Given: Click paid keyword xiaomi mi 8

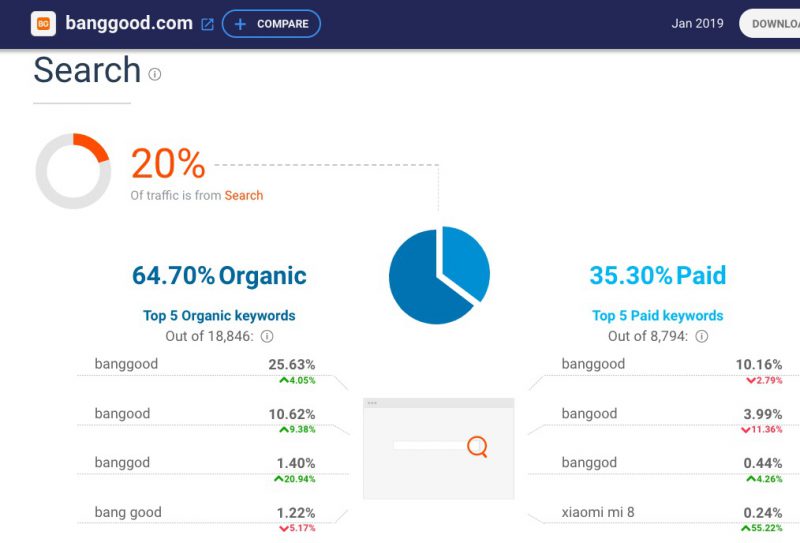Looking at the screenshot, I should tap(598, 512).
